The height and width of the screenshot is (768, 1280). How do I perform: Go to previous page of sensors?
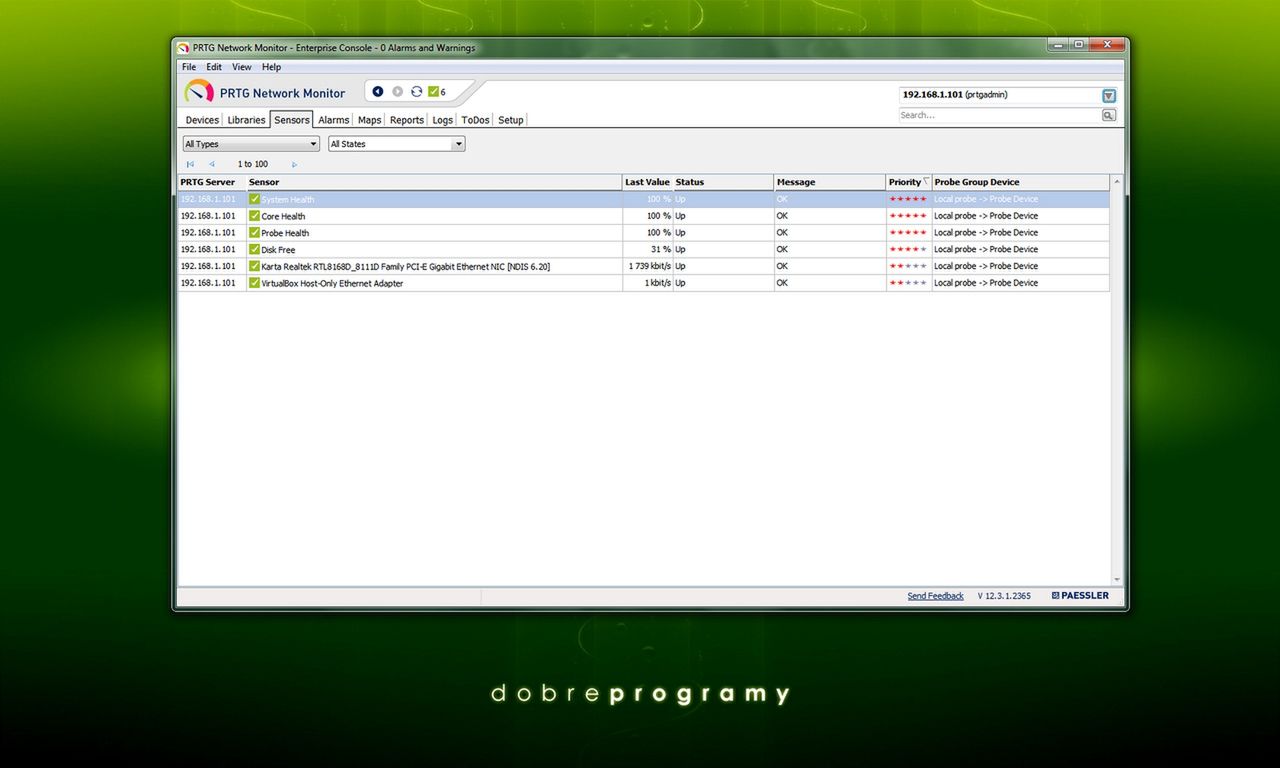click(211, 164)
